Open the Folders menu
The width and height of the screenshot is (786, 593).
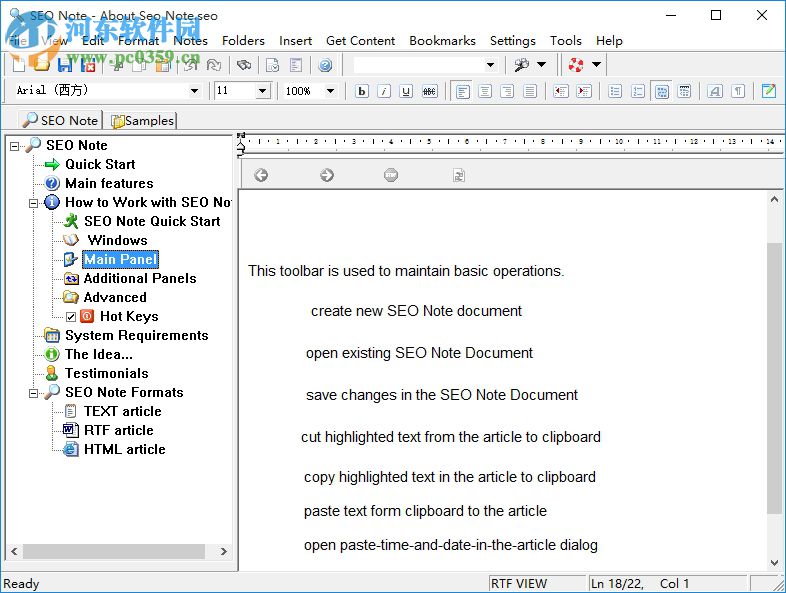coord(243,41)
